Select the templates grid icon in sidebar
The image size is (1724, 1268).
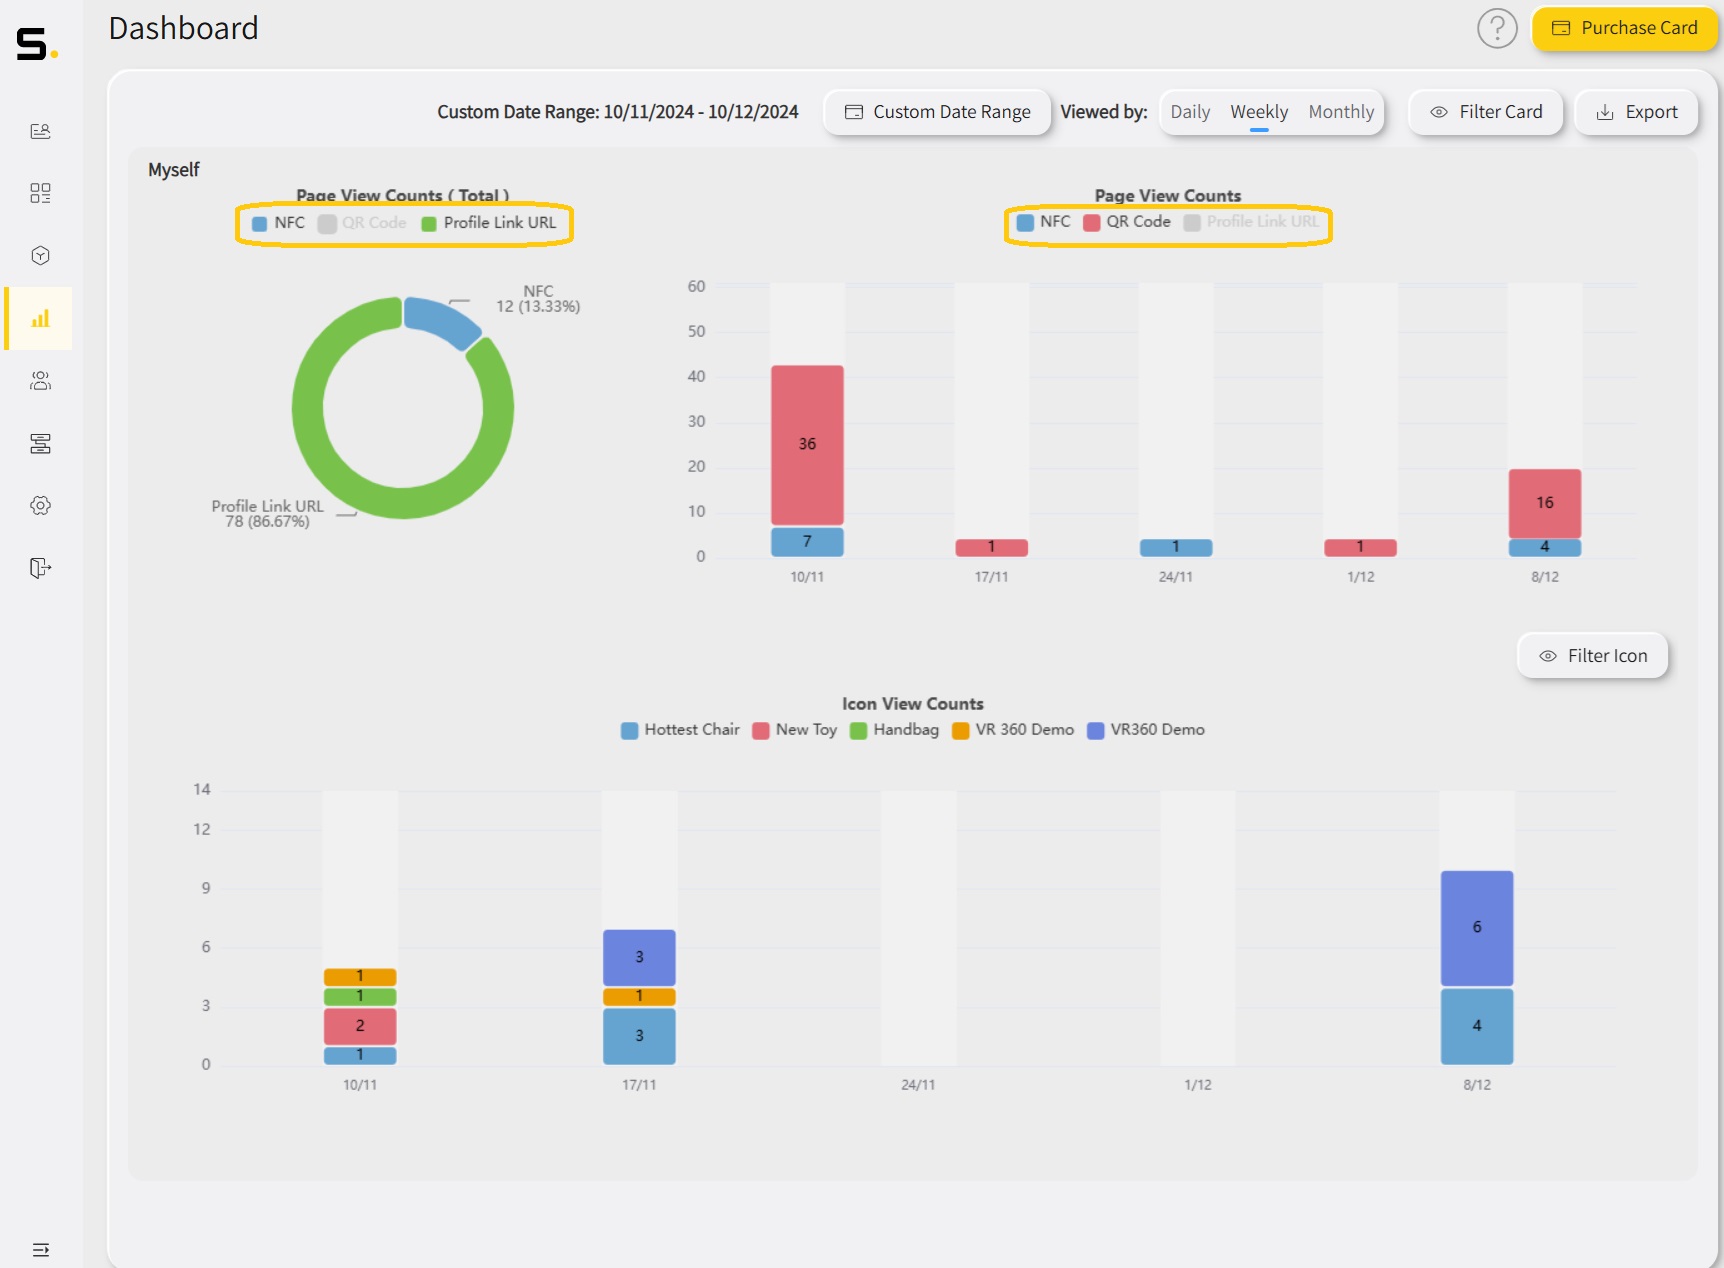tap(40, 193)
